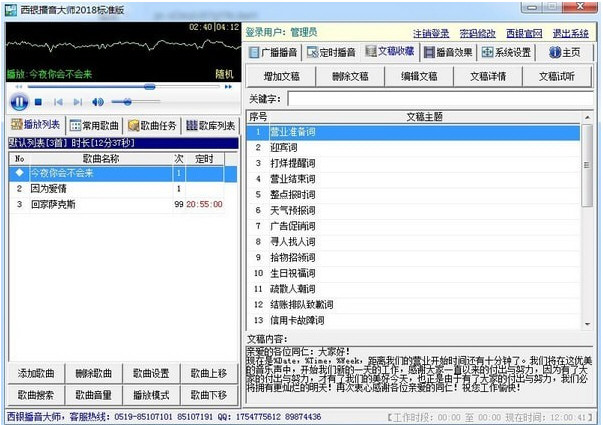Click the 歌曲名称 column header
603x425 pixels.
pyautogui.click(x=101, y=158)
